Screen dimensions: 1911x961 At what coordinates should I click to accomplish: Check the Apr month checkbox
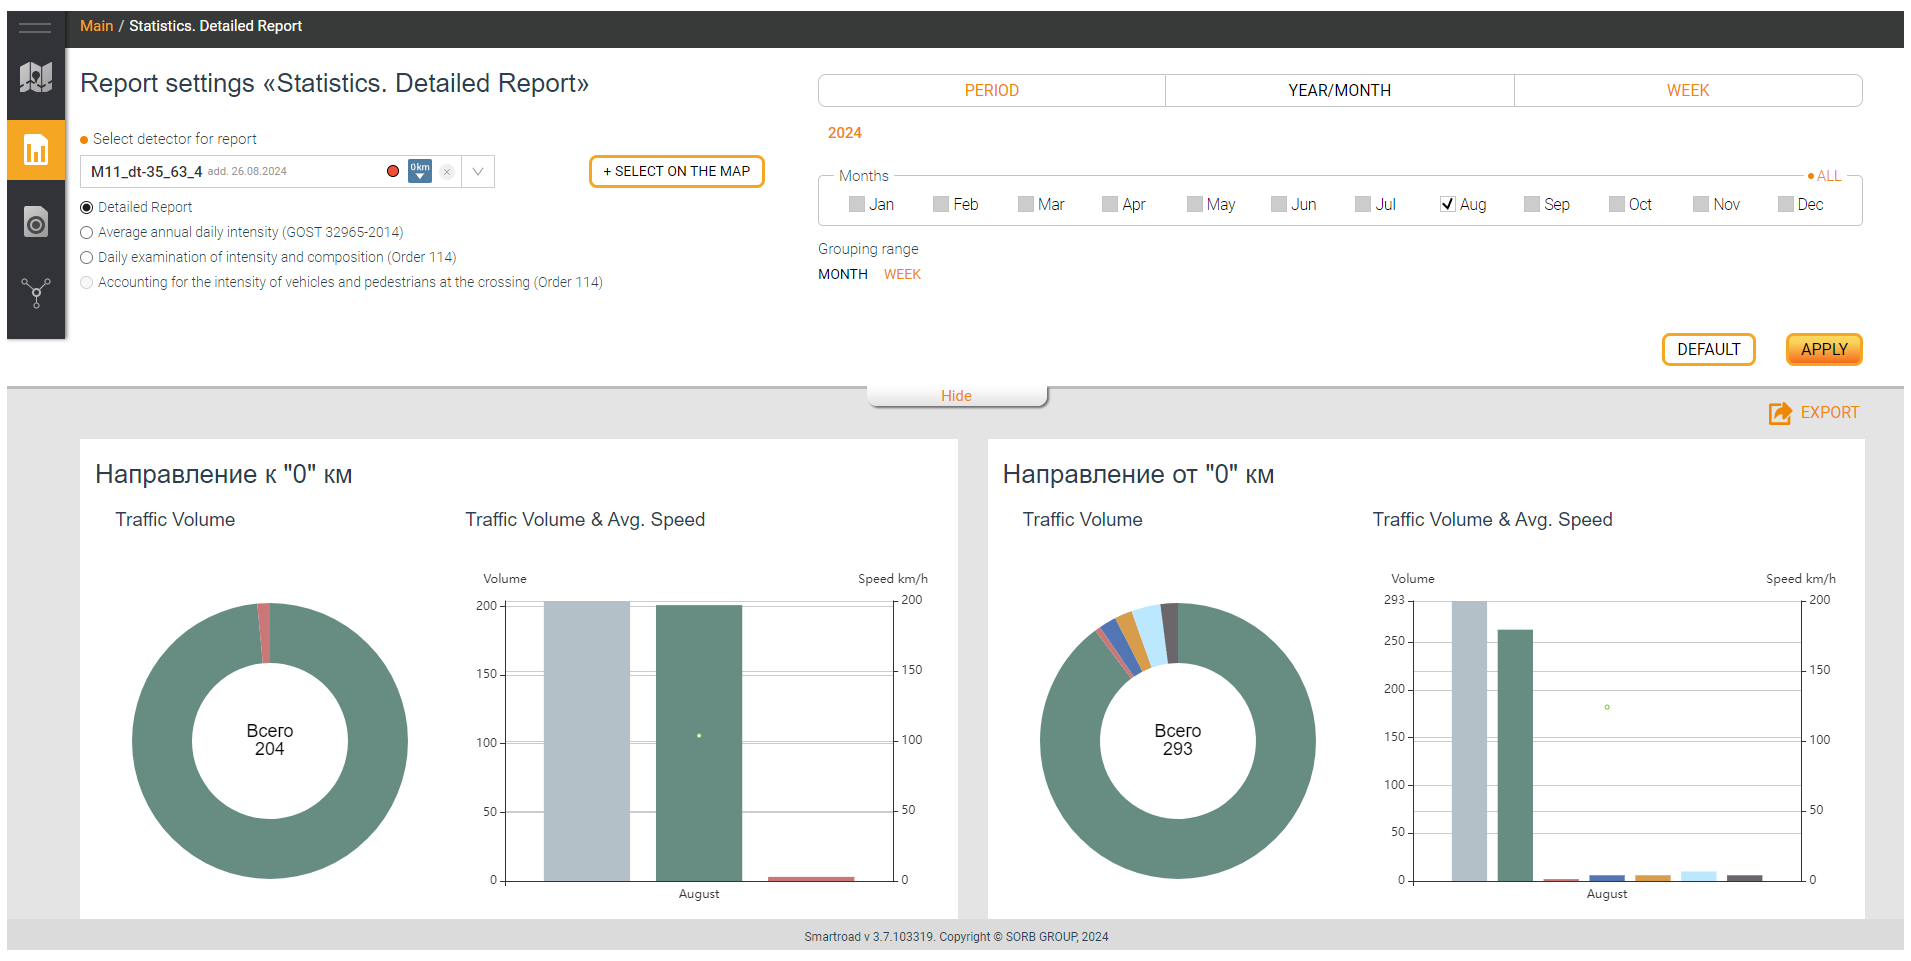1110,204
